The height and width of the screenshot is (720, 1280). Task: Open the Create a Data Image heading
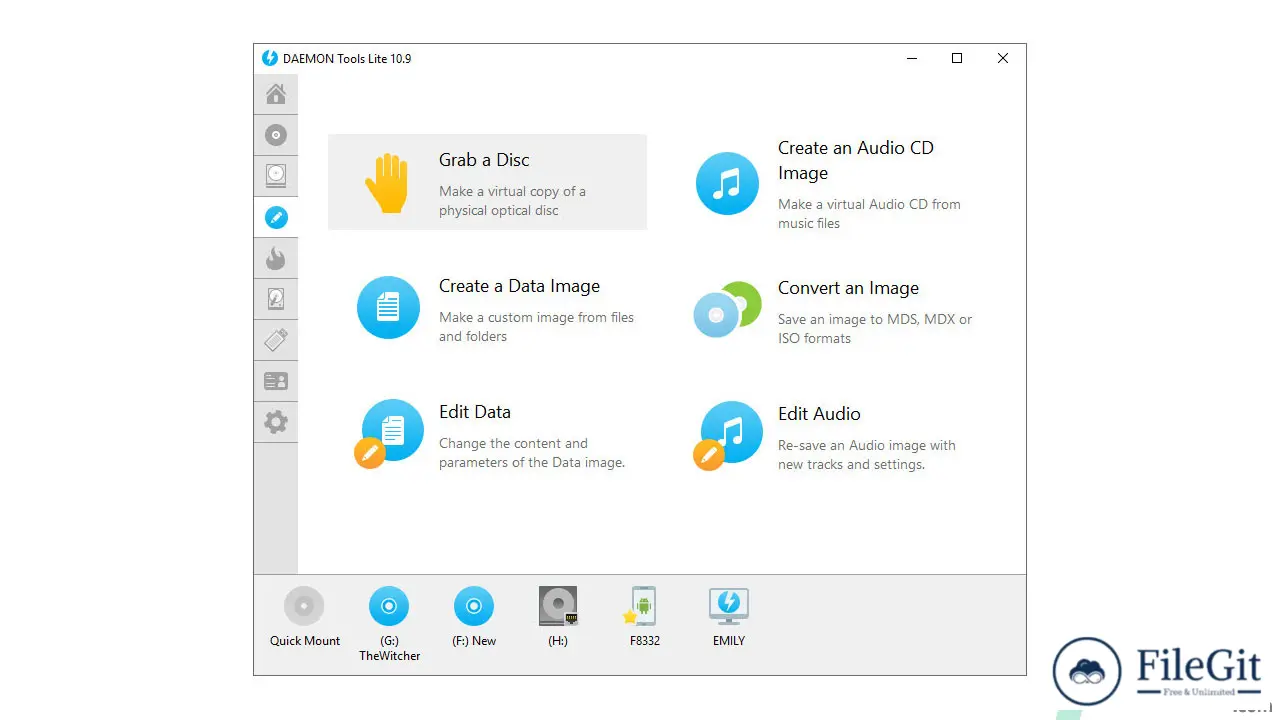click(x=519, y=286)
